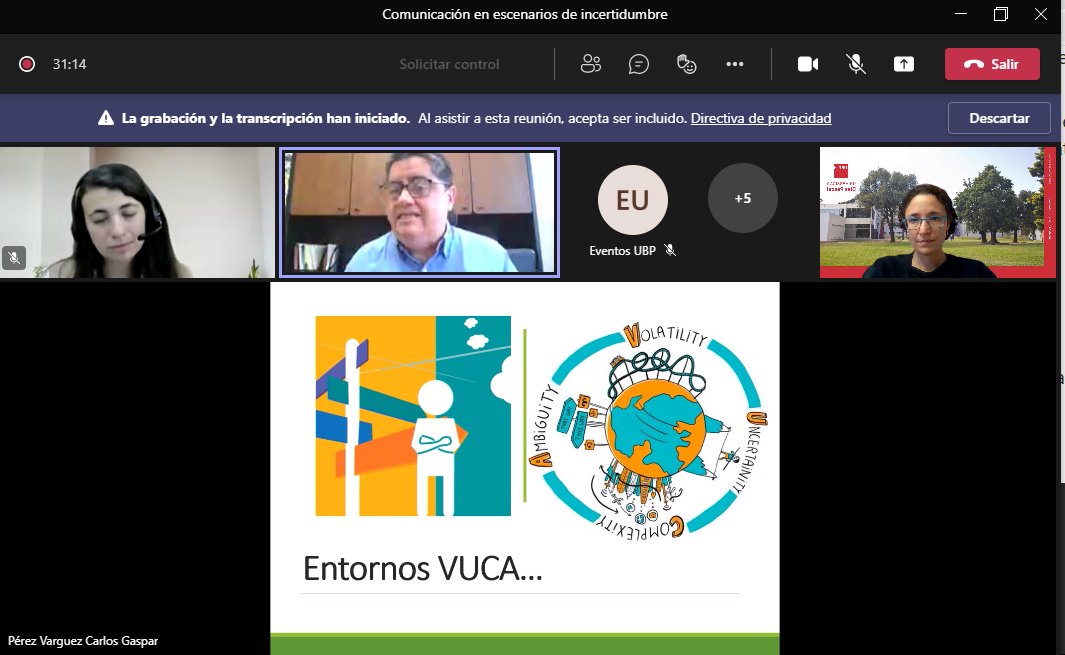The height and width of the screenshot is (655, 1065).
Task: Click the meeting title Comunicación en escenarios de incertidumbre
Action: click(x=525, y=15)
